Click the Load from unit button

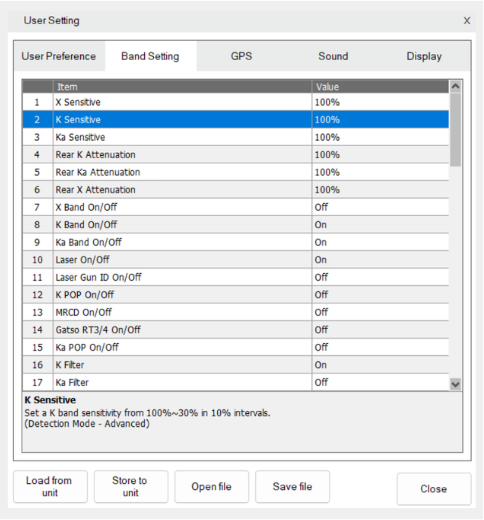tap(50, 486)
